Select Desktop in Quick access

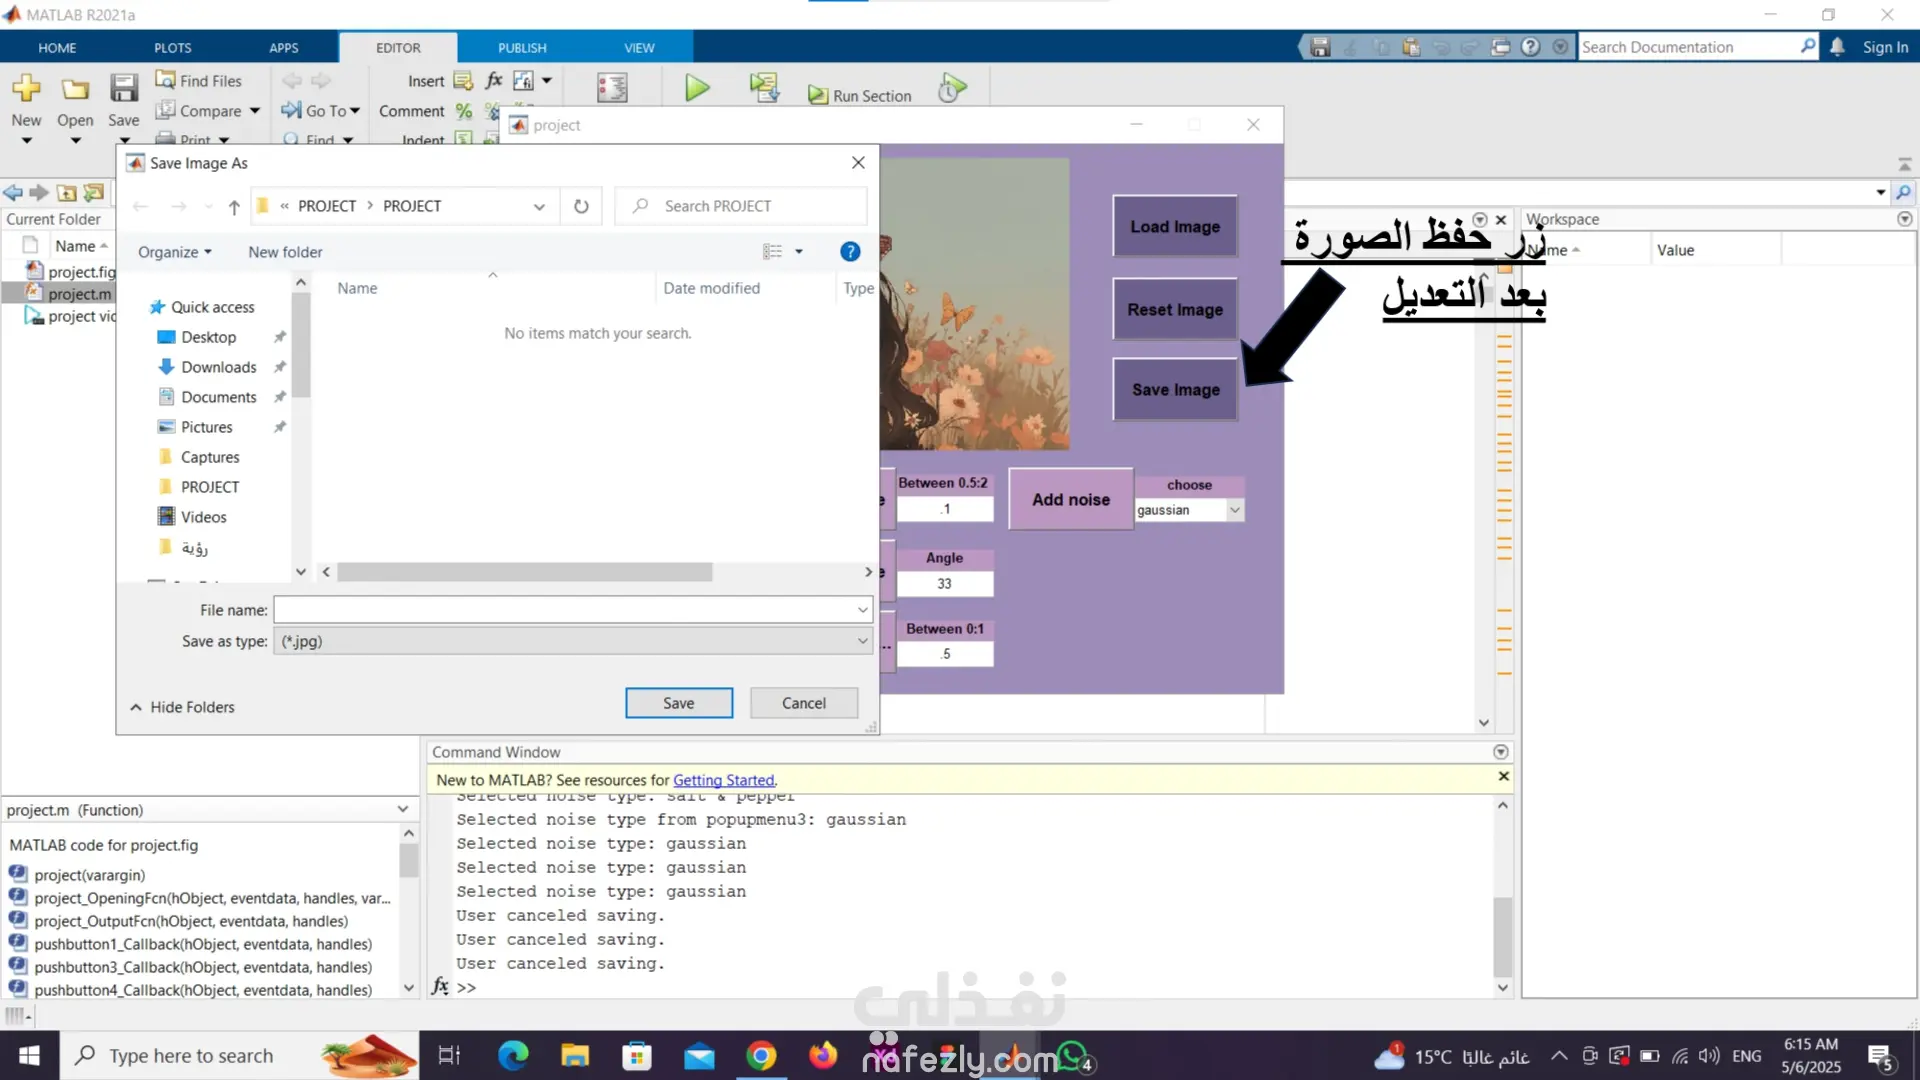(208, 337)
